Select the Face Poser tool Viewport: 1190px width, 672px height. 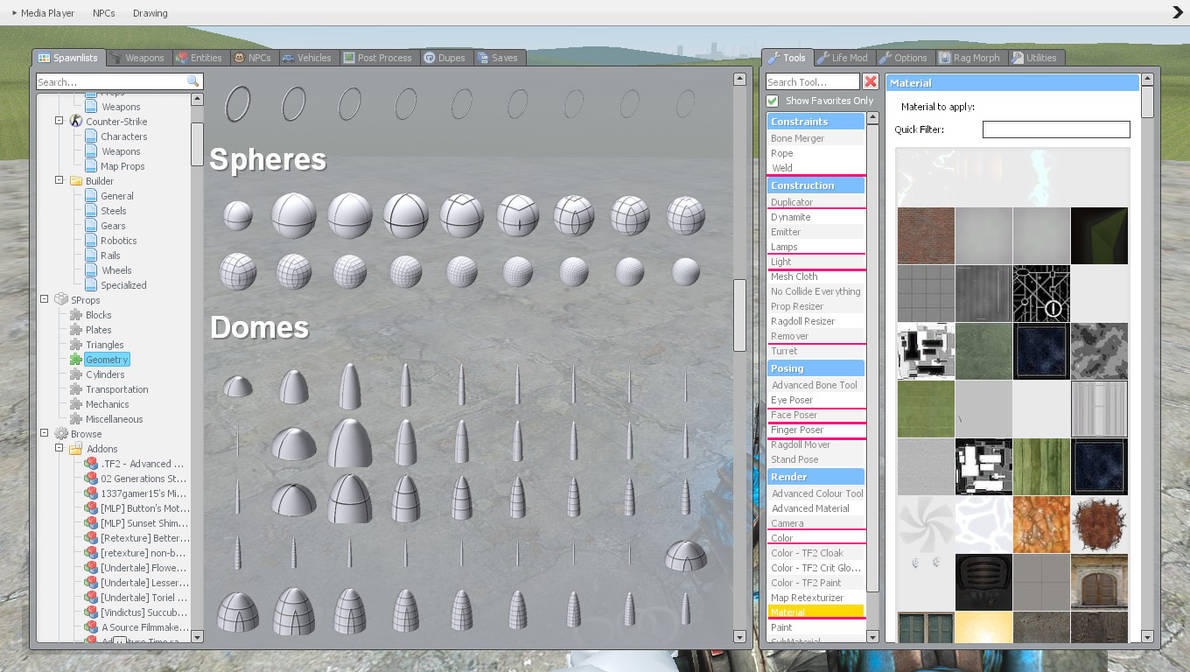click(x=816, y=415)
